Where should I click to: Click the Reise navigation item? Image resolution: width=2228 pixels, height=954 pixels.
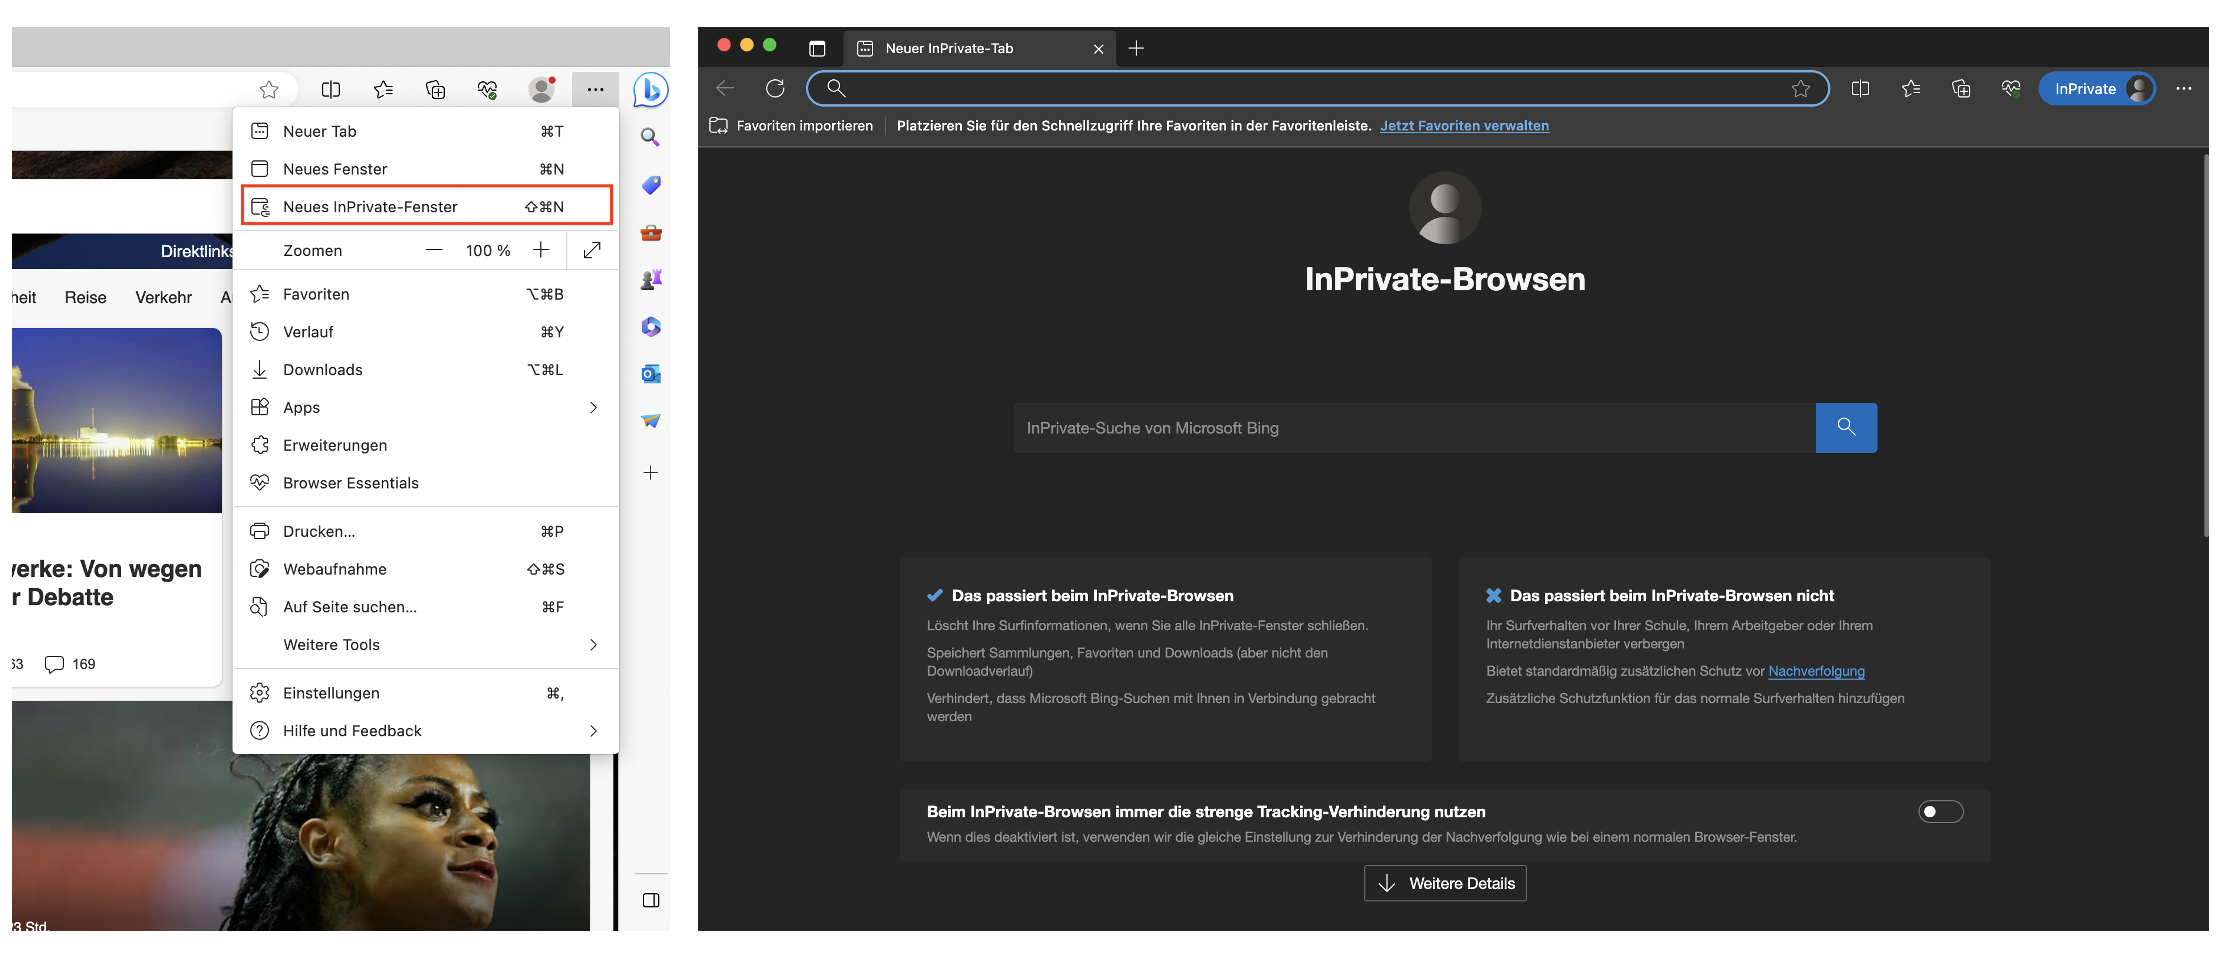pos(85,298)
